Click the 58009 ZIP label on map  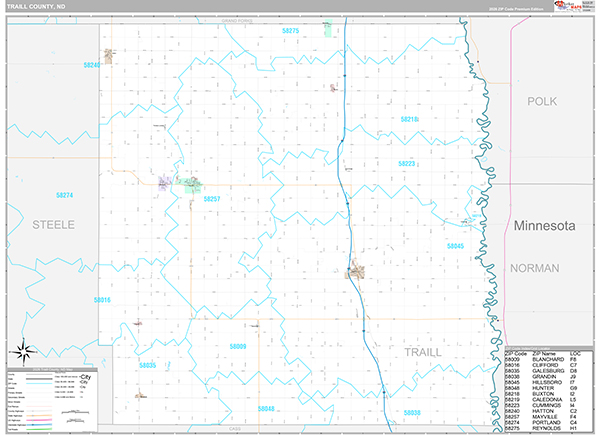tap(238, 347)
